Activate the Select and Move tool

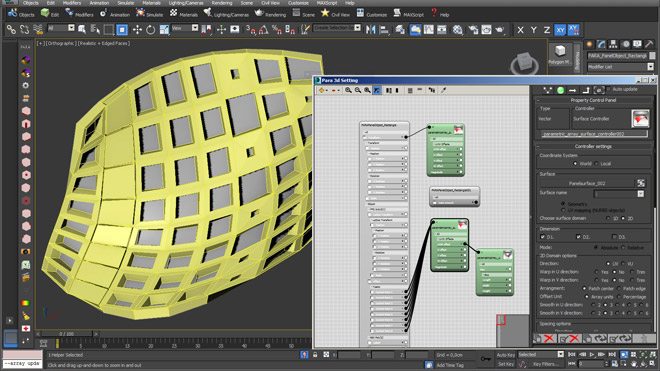[x=137, y=29]
